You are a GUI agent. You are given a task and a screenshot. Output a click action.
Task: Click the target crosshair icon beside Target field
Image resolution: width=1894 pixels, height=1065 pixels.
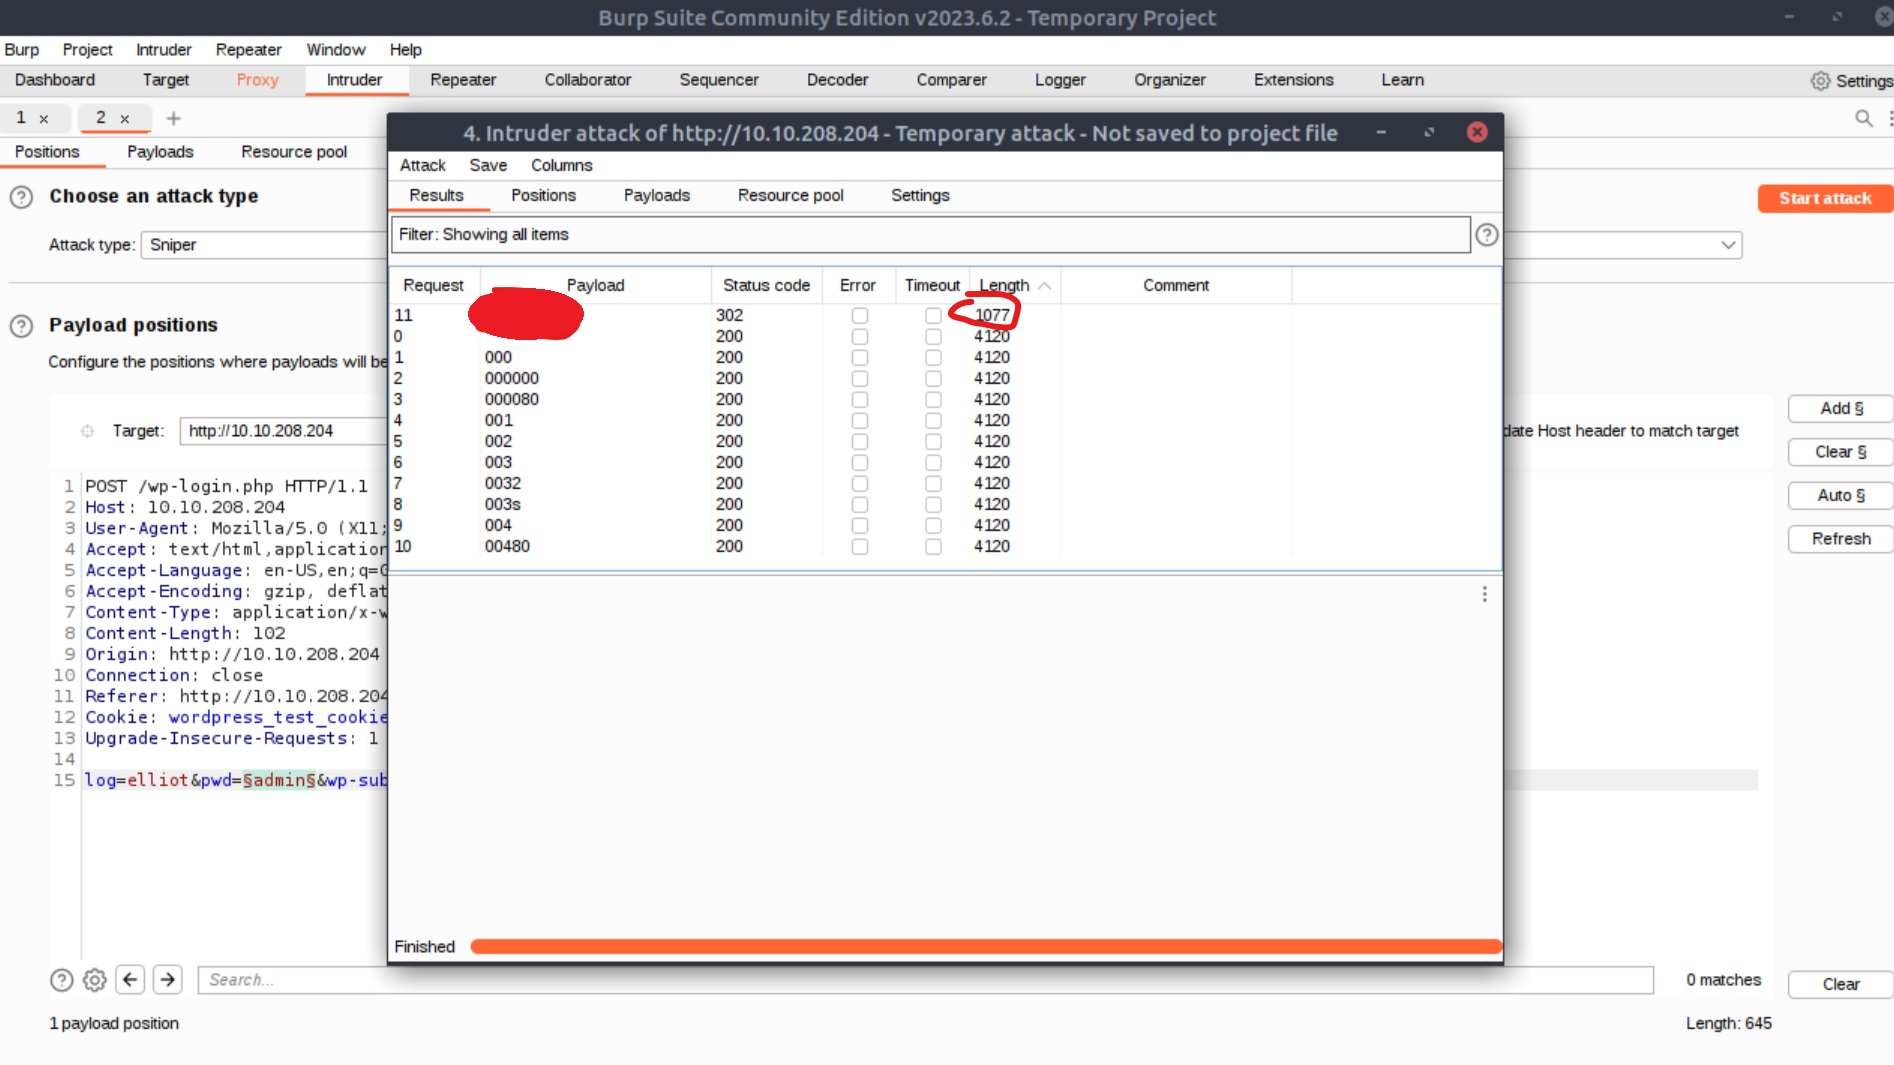click(x=87, y=431)
